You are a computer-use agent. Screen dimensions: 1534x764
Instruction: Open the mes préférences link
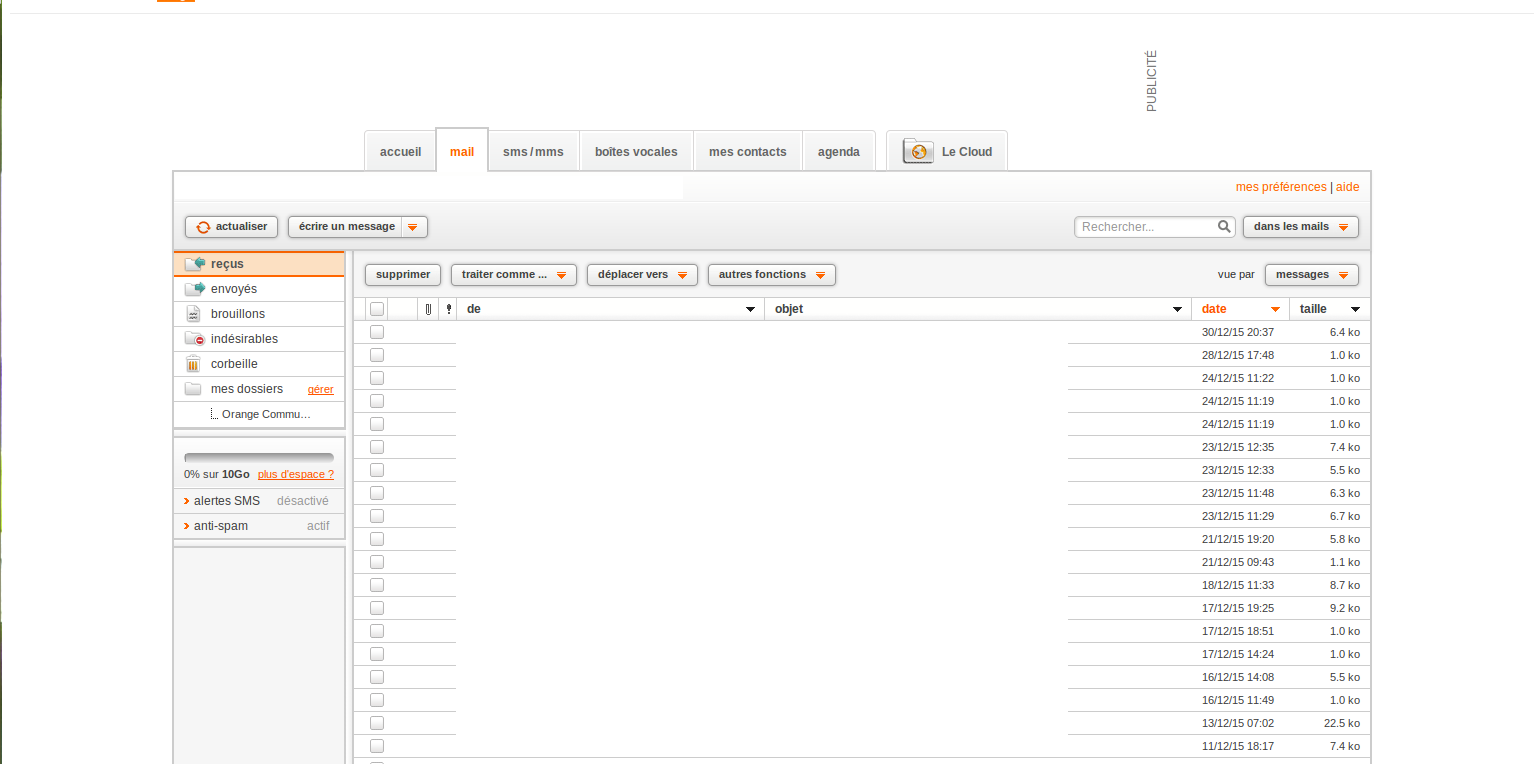[x=1281, y=187]
